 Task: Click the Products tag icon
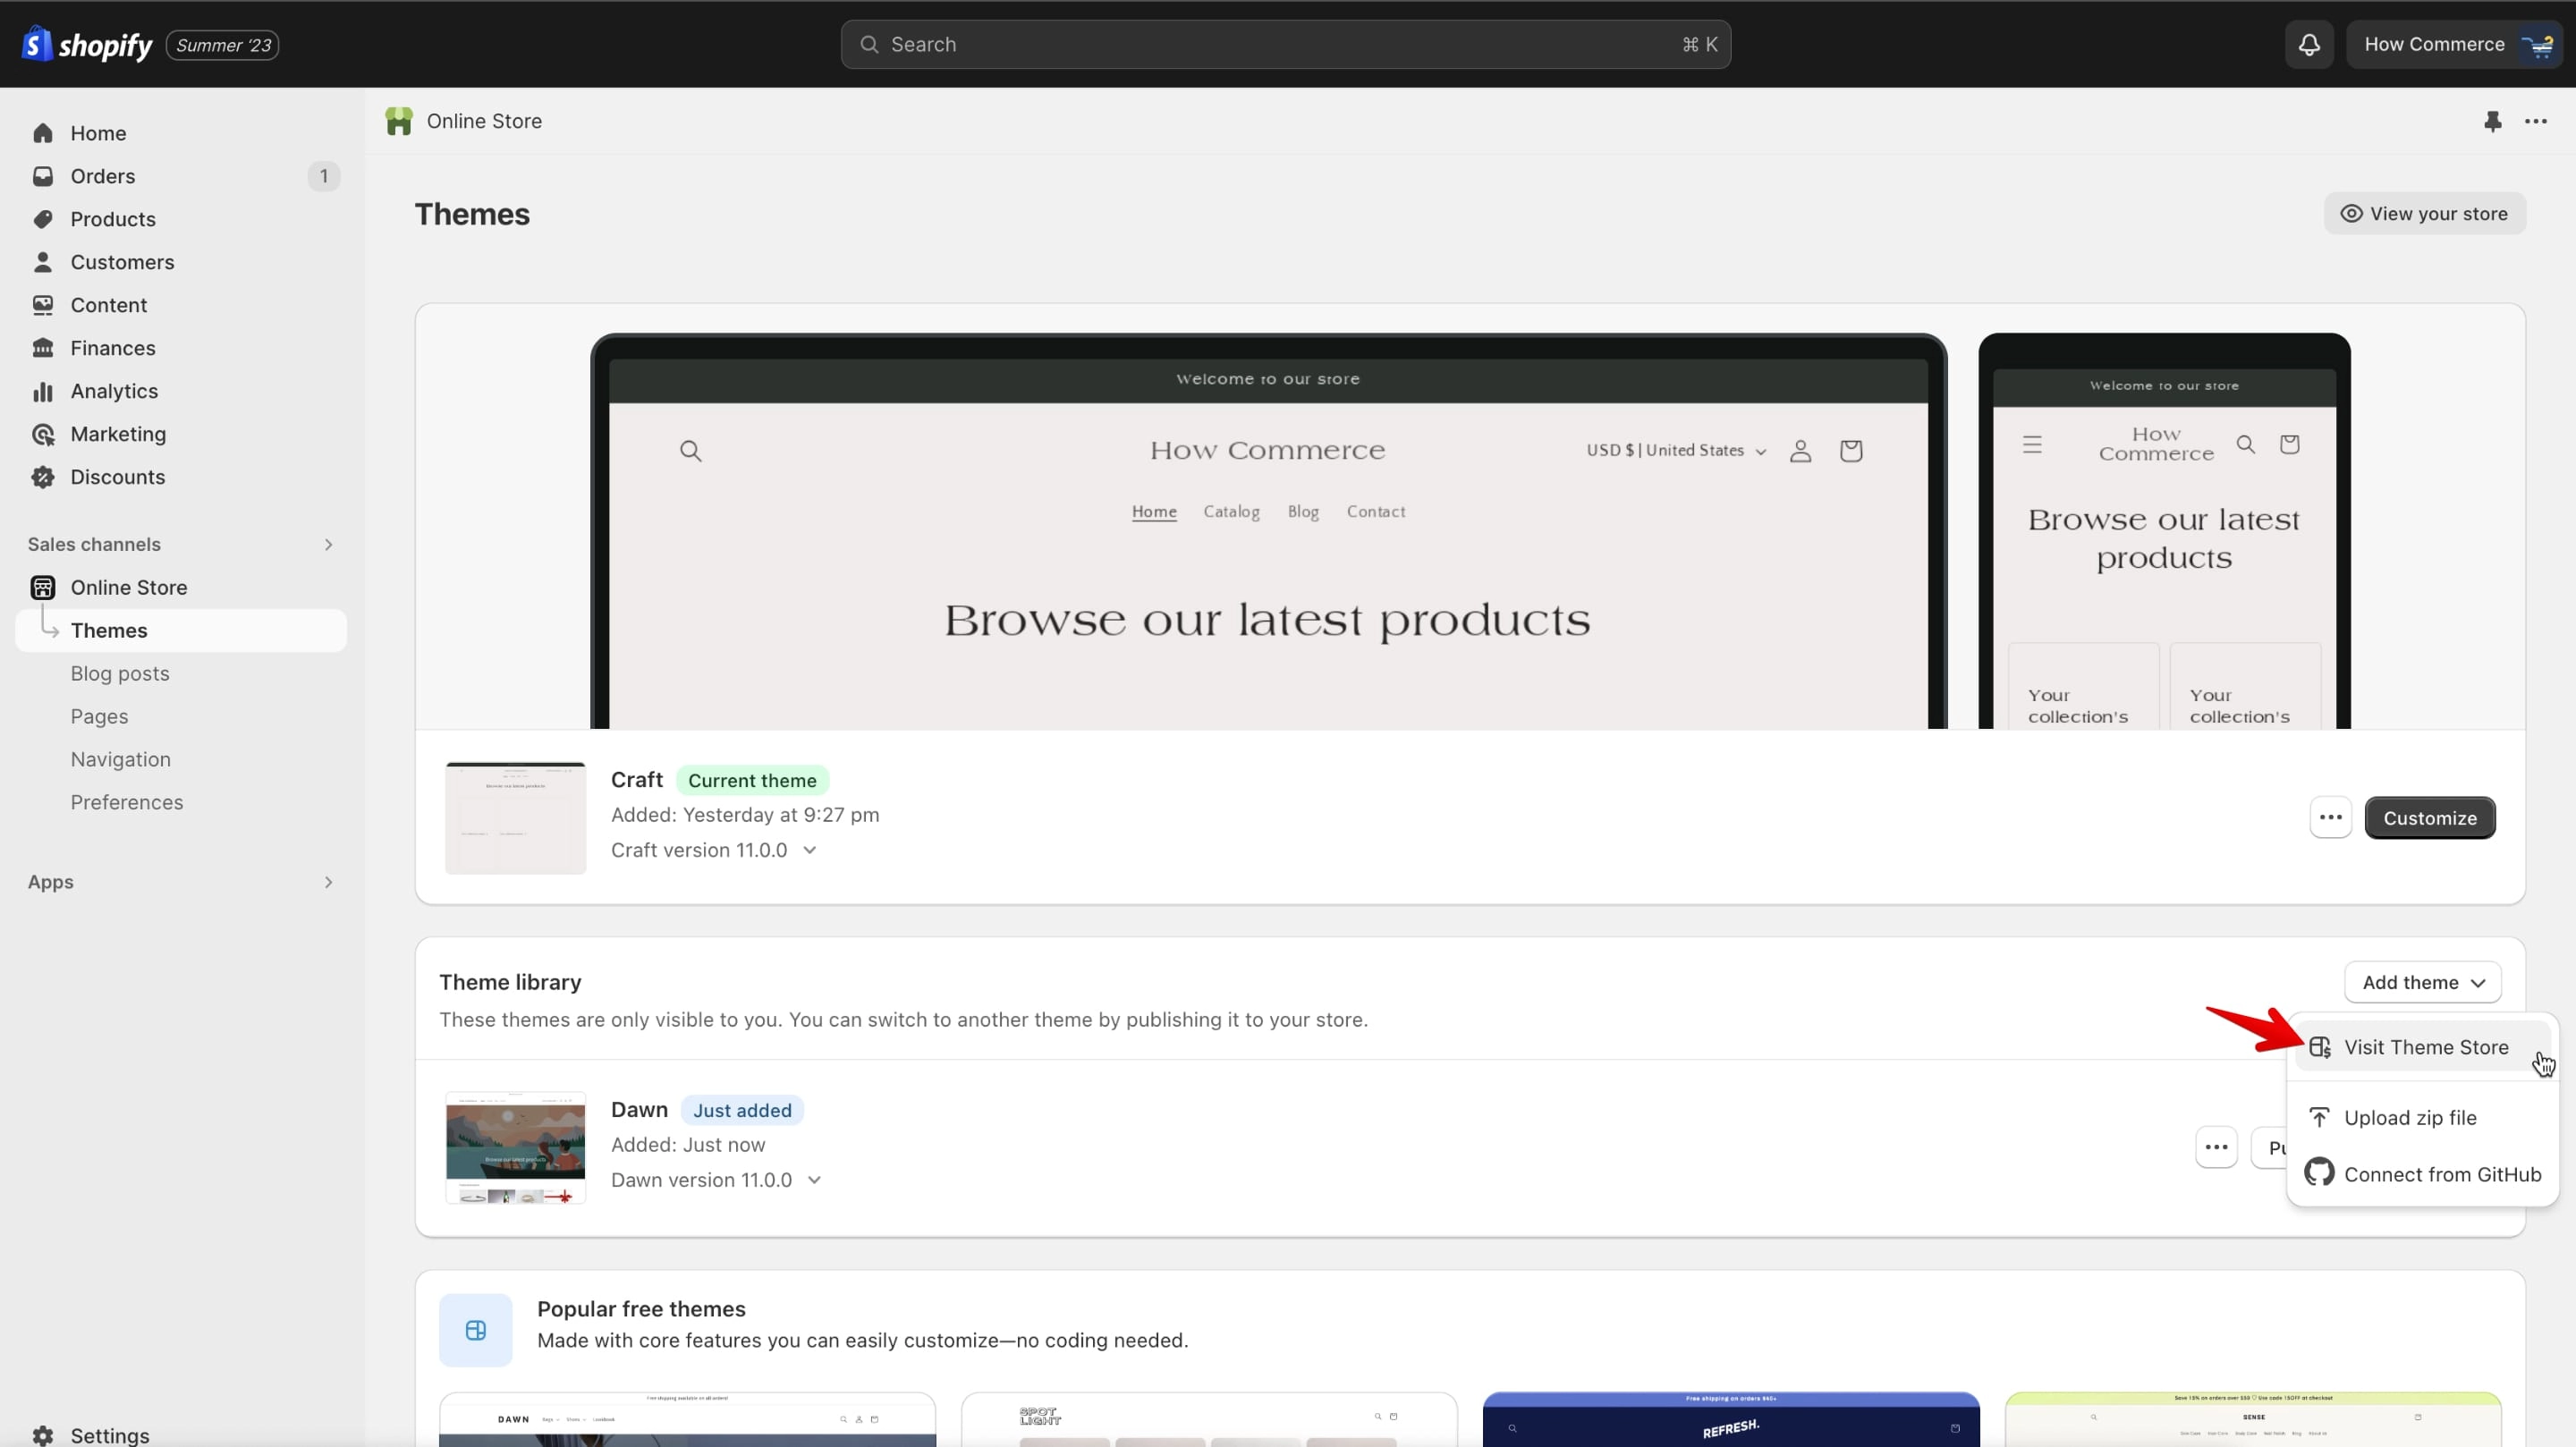[42, 219]
